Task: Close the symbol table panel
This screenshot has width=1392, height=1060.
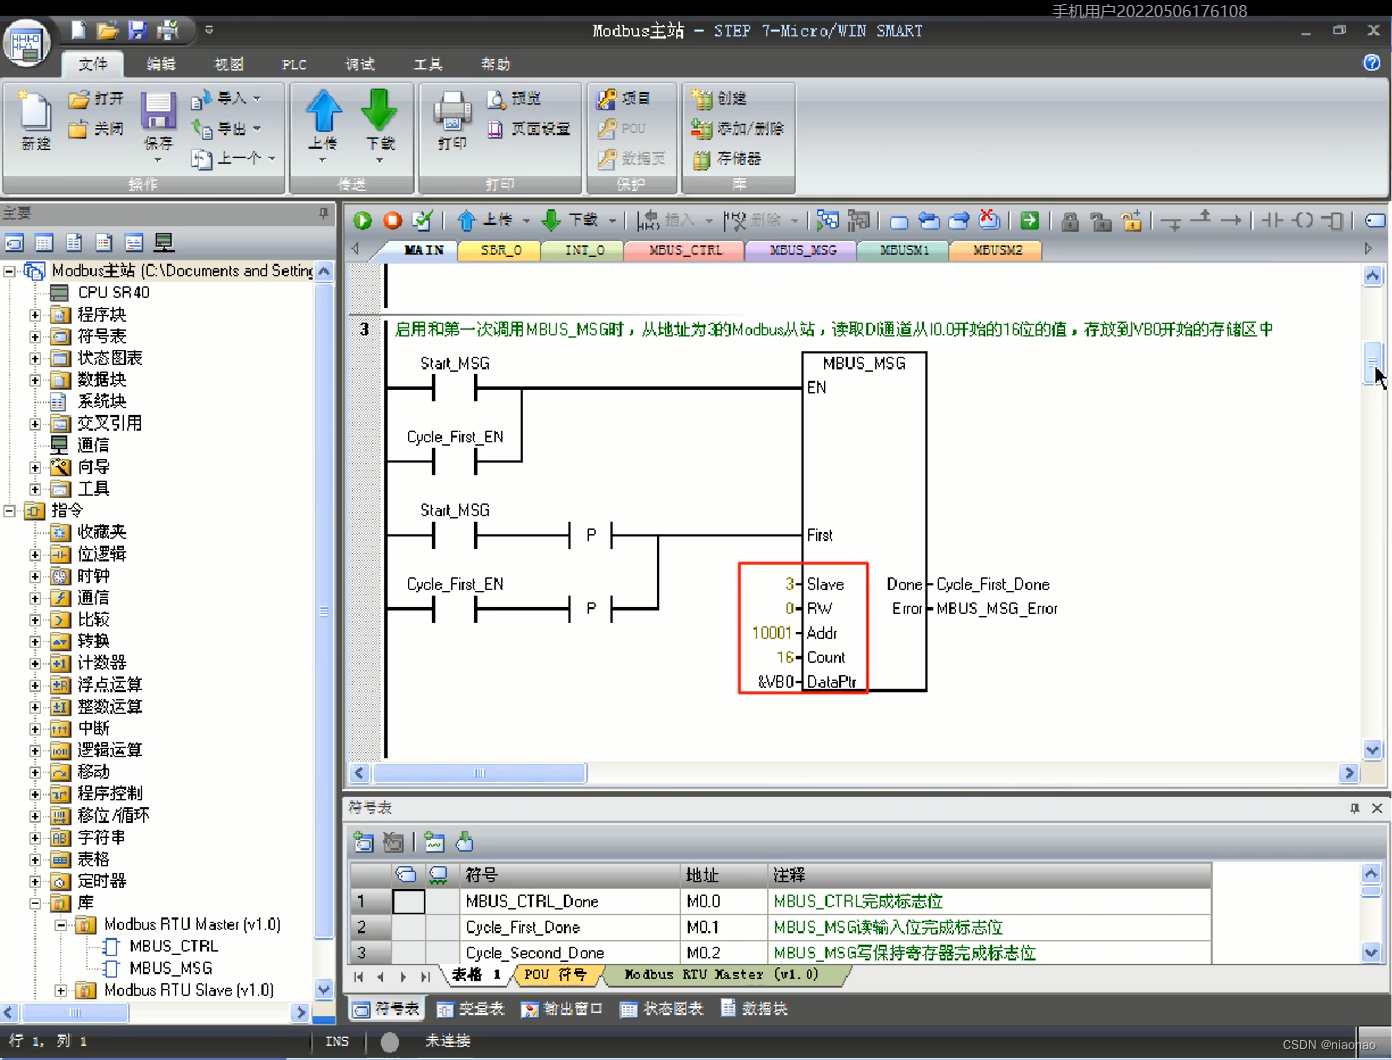Action: coord(1377,808)
